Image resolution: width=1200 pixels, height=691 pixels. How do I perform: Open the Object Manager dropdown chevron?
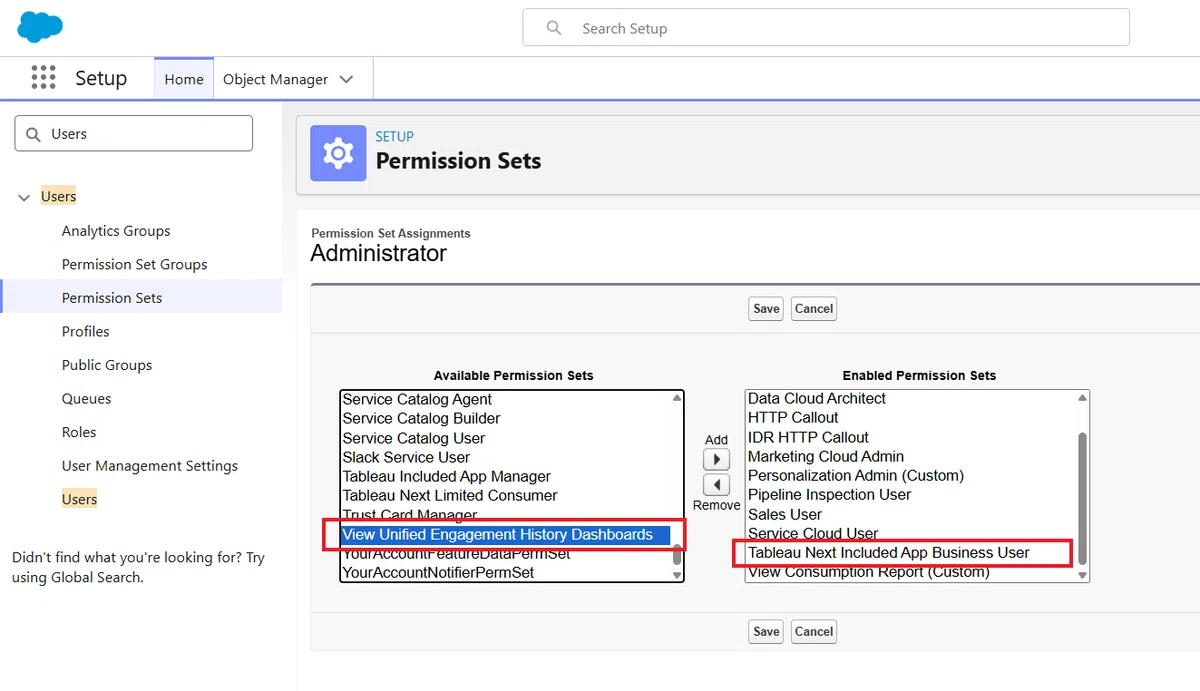pyautogui.click(x=347, y=79)
